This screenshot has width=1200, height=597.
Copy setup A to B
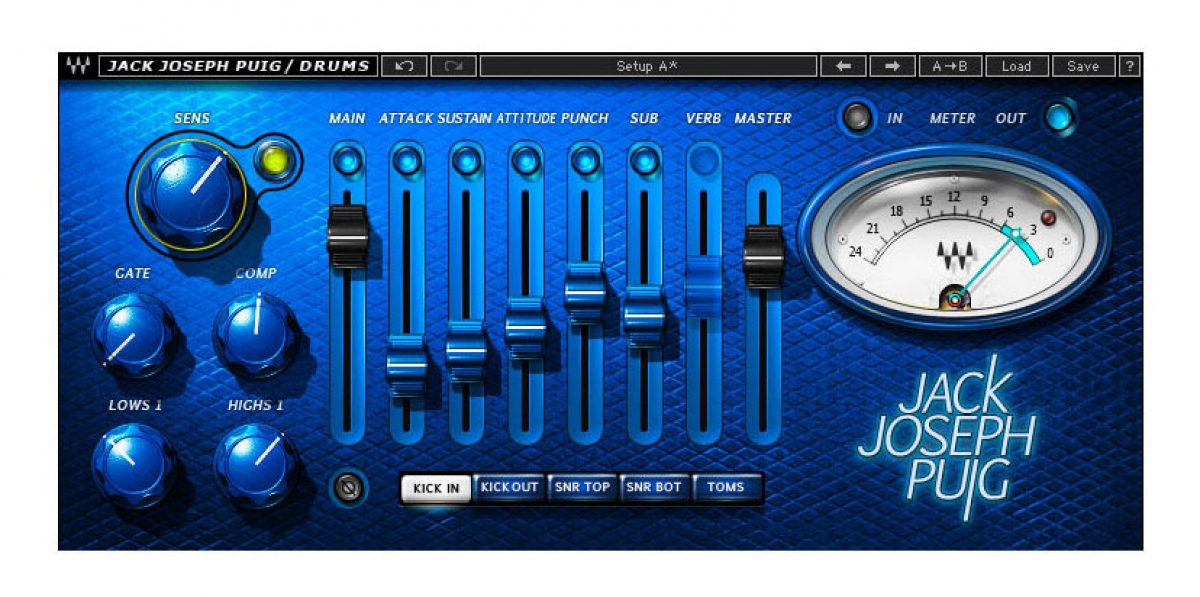coord(950,66)
